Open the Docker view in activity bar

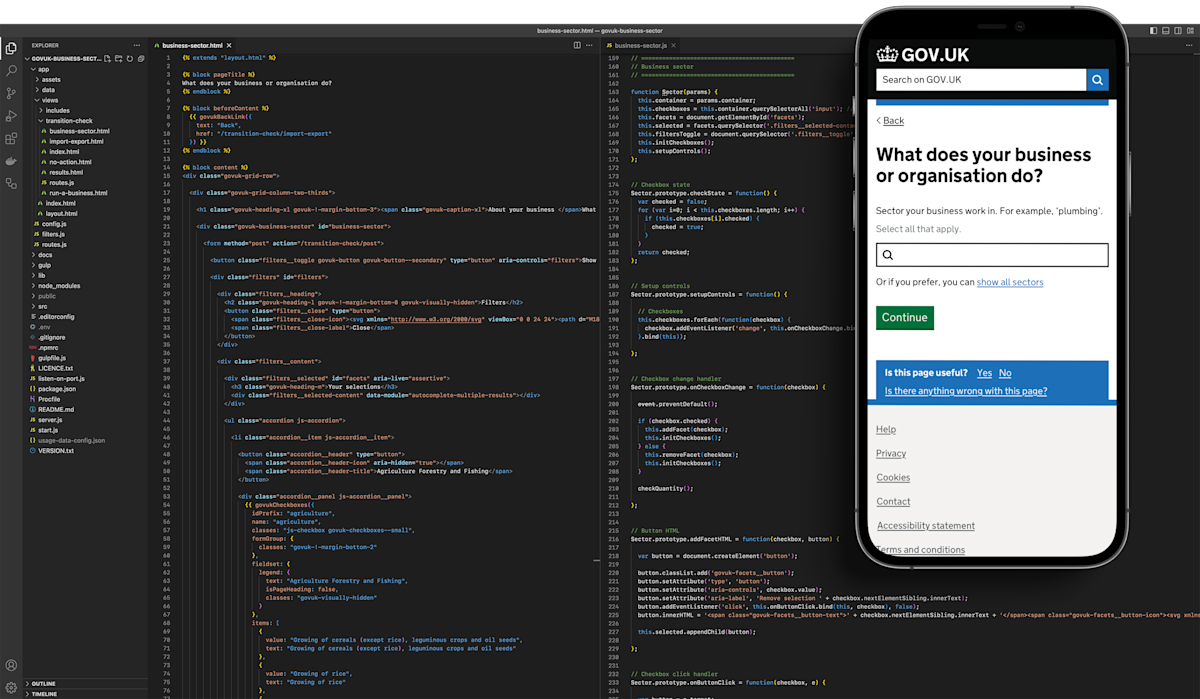click(11, 161)
